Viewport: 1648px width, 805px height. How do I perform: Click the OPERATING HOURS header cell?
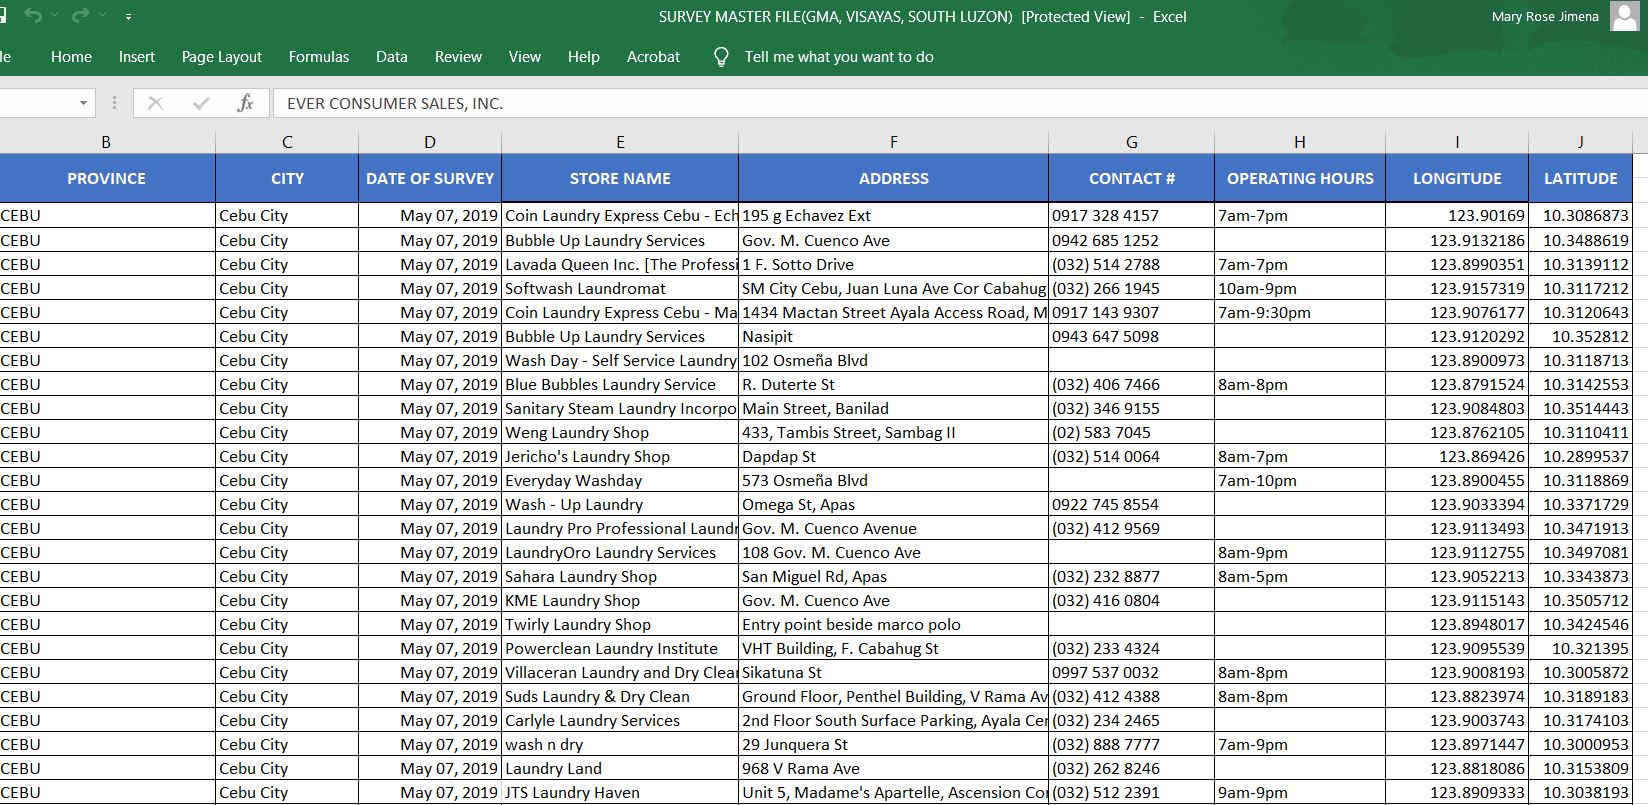point(1300,178)
